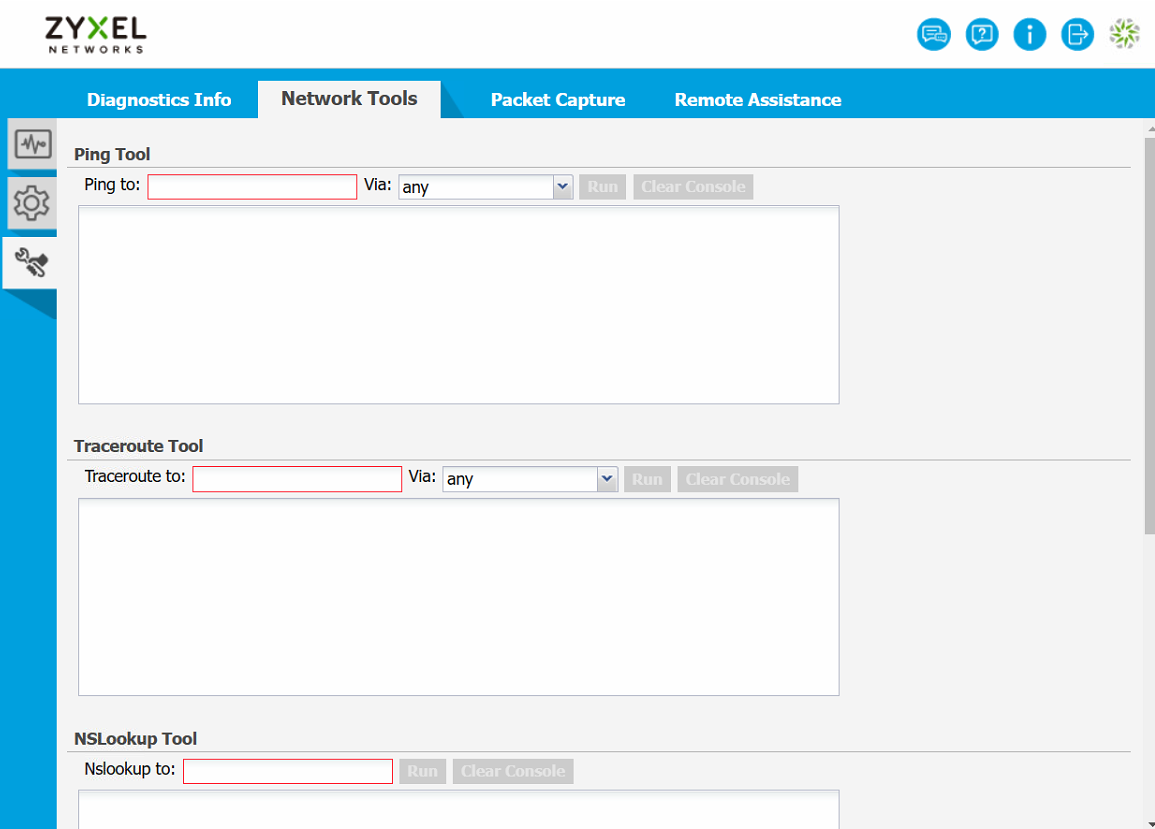Focus the Traceroute to input field

click(297, 479)
